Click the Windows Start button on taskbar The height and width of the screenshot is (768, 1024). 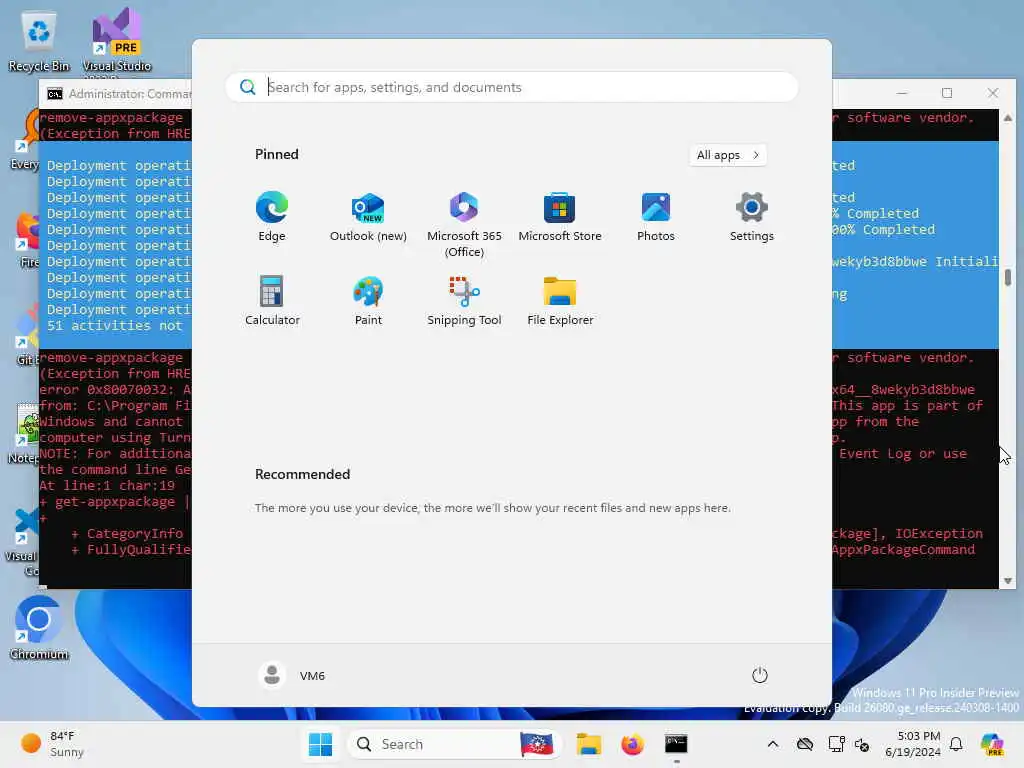point(320,744)
